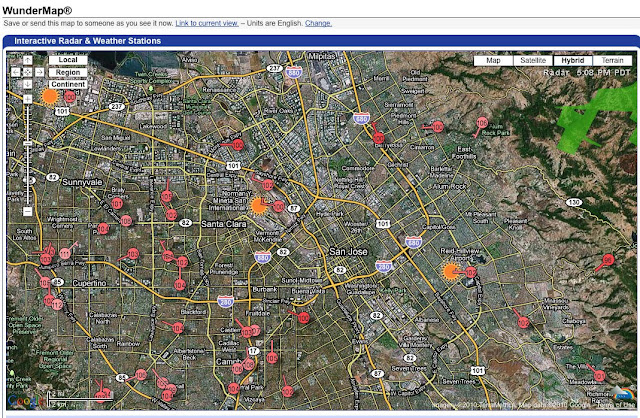Viewport: 640px width, 418px height.
Task: Open the 100 station south of Buena Vista
Action: [x=303, y=318]
